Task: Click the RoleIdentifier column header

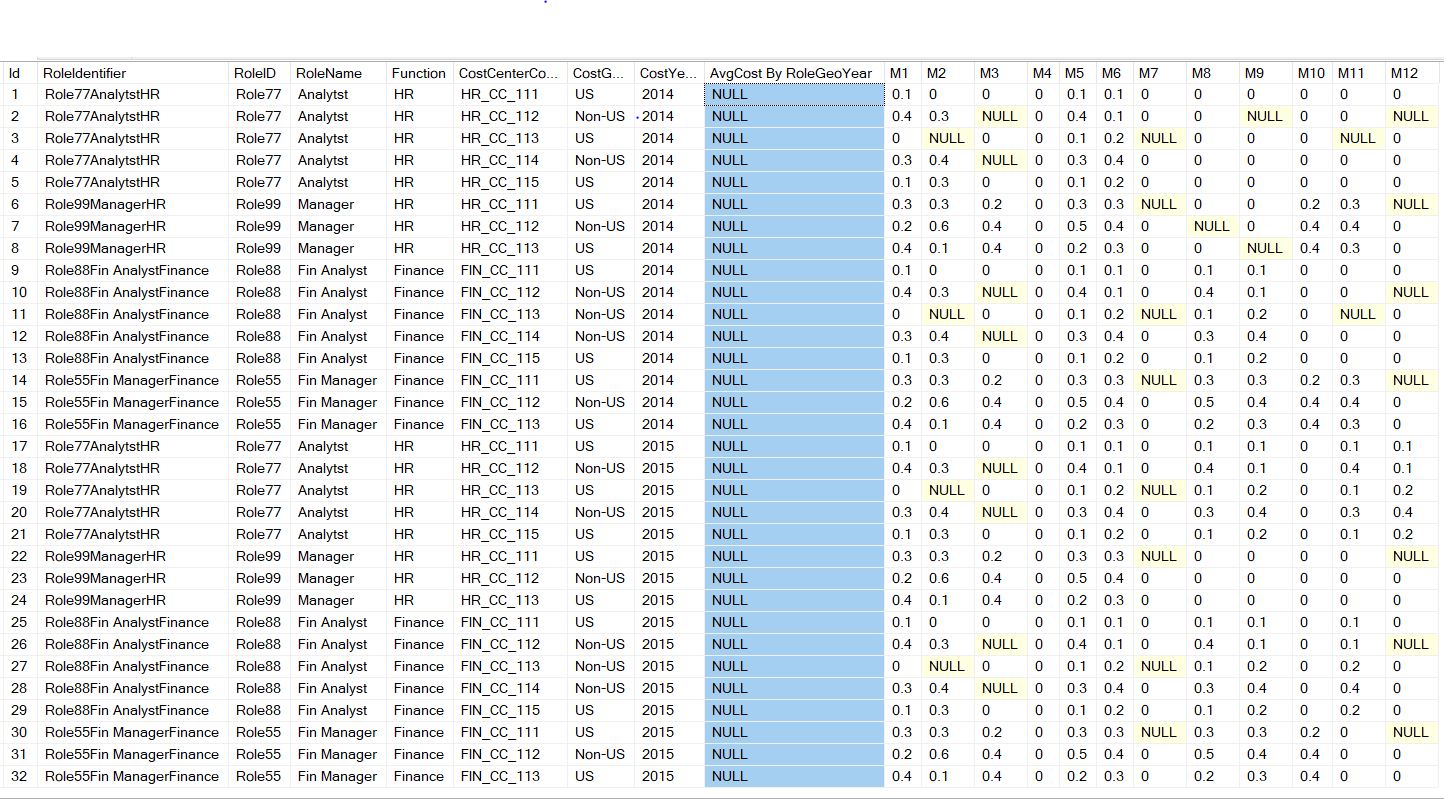Action: click(85, 72)
